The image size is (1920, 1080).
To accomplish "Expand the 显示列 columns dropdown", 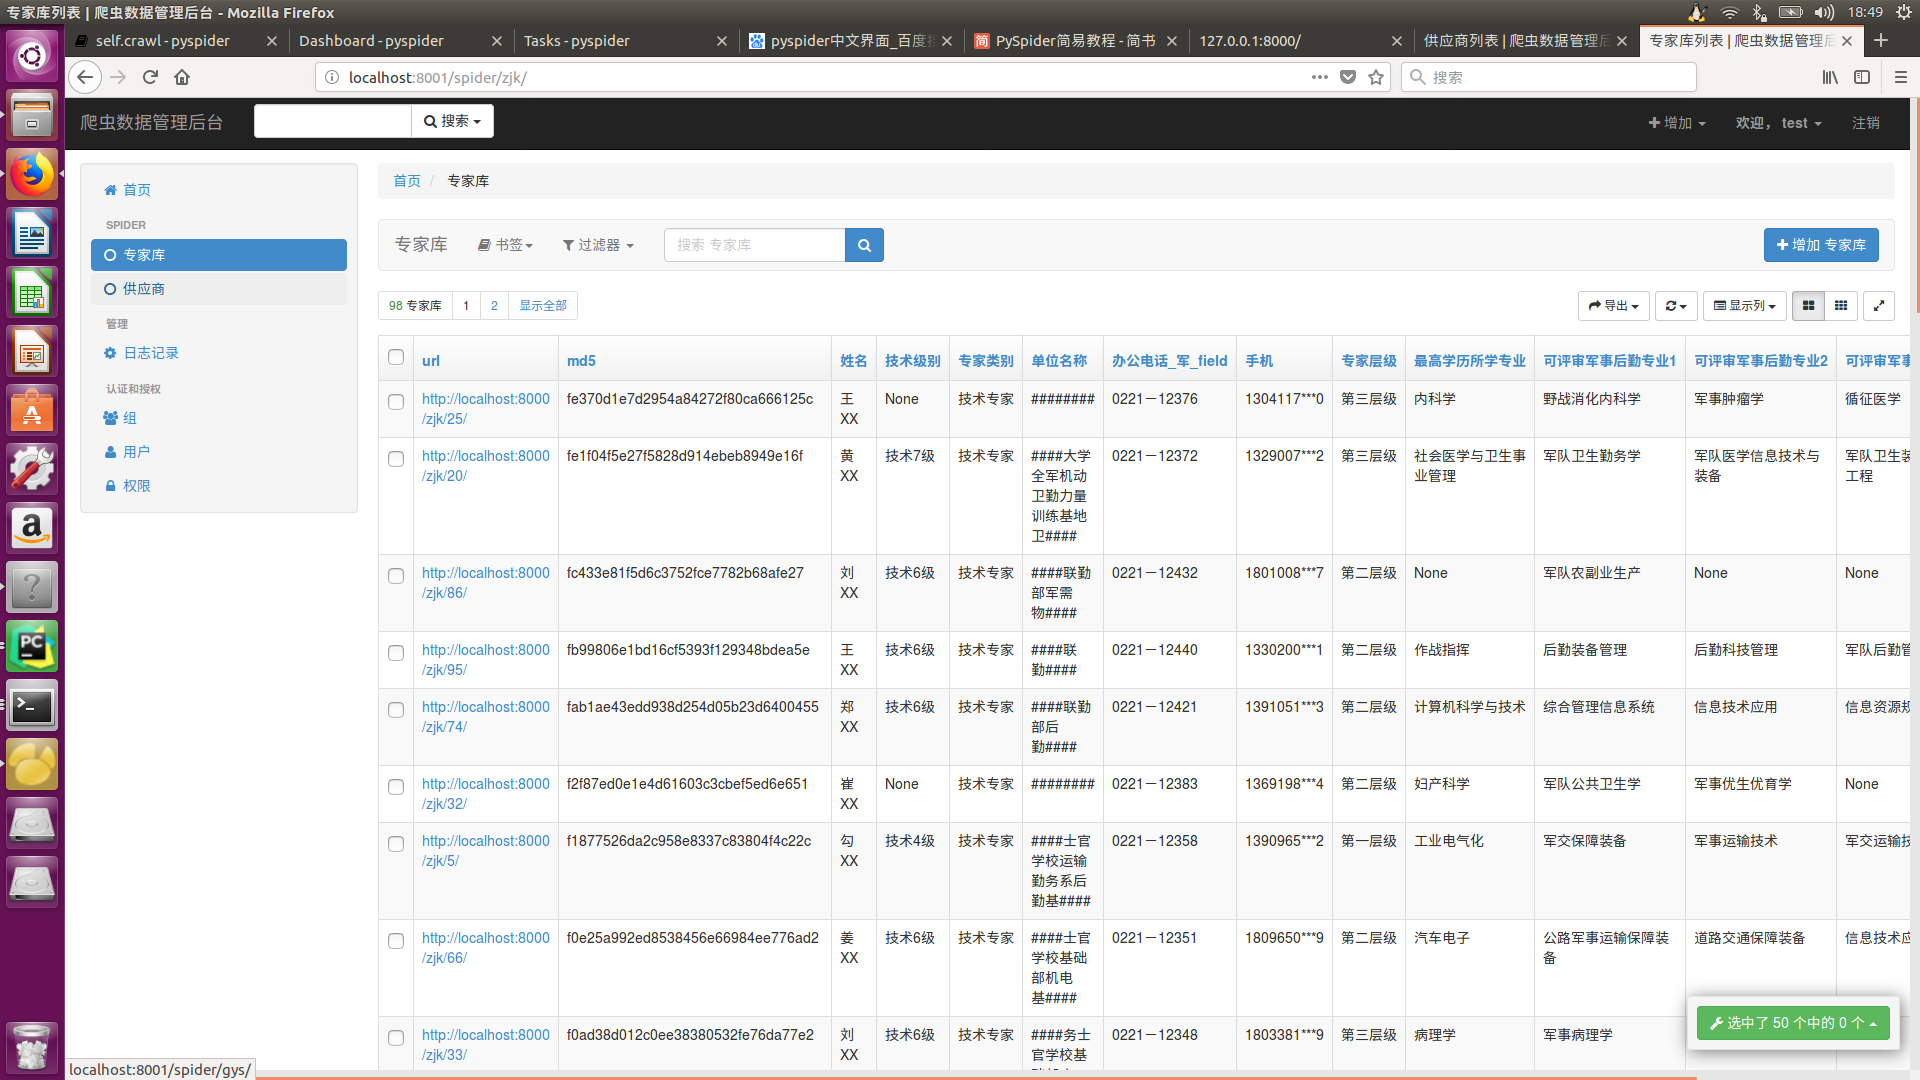I will 1745,306.
